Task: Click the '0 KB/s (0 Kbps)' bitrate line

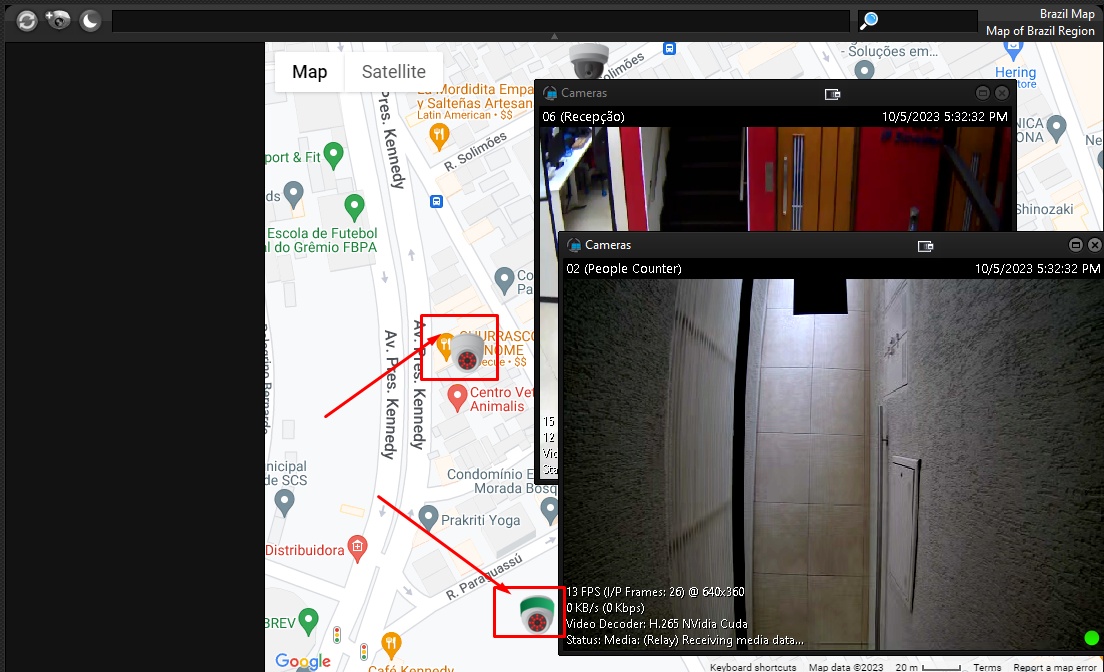Action: pyautogui.click(x=606, y=608)
